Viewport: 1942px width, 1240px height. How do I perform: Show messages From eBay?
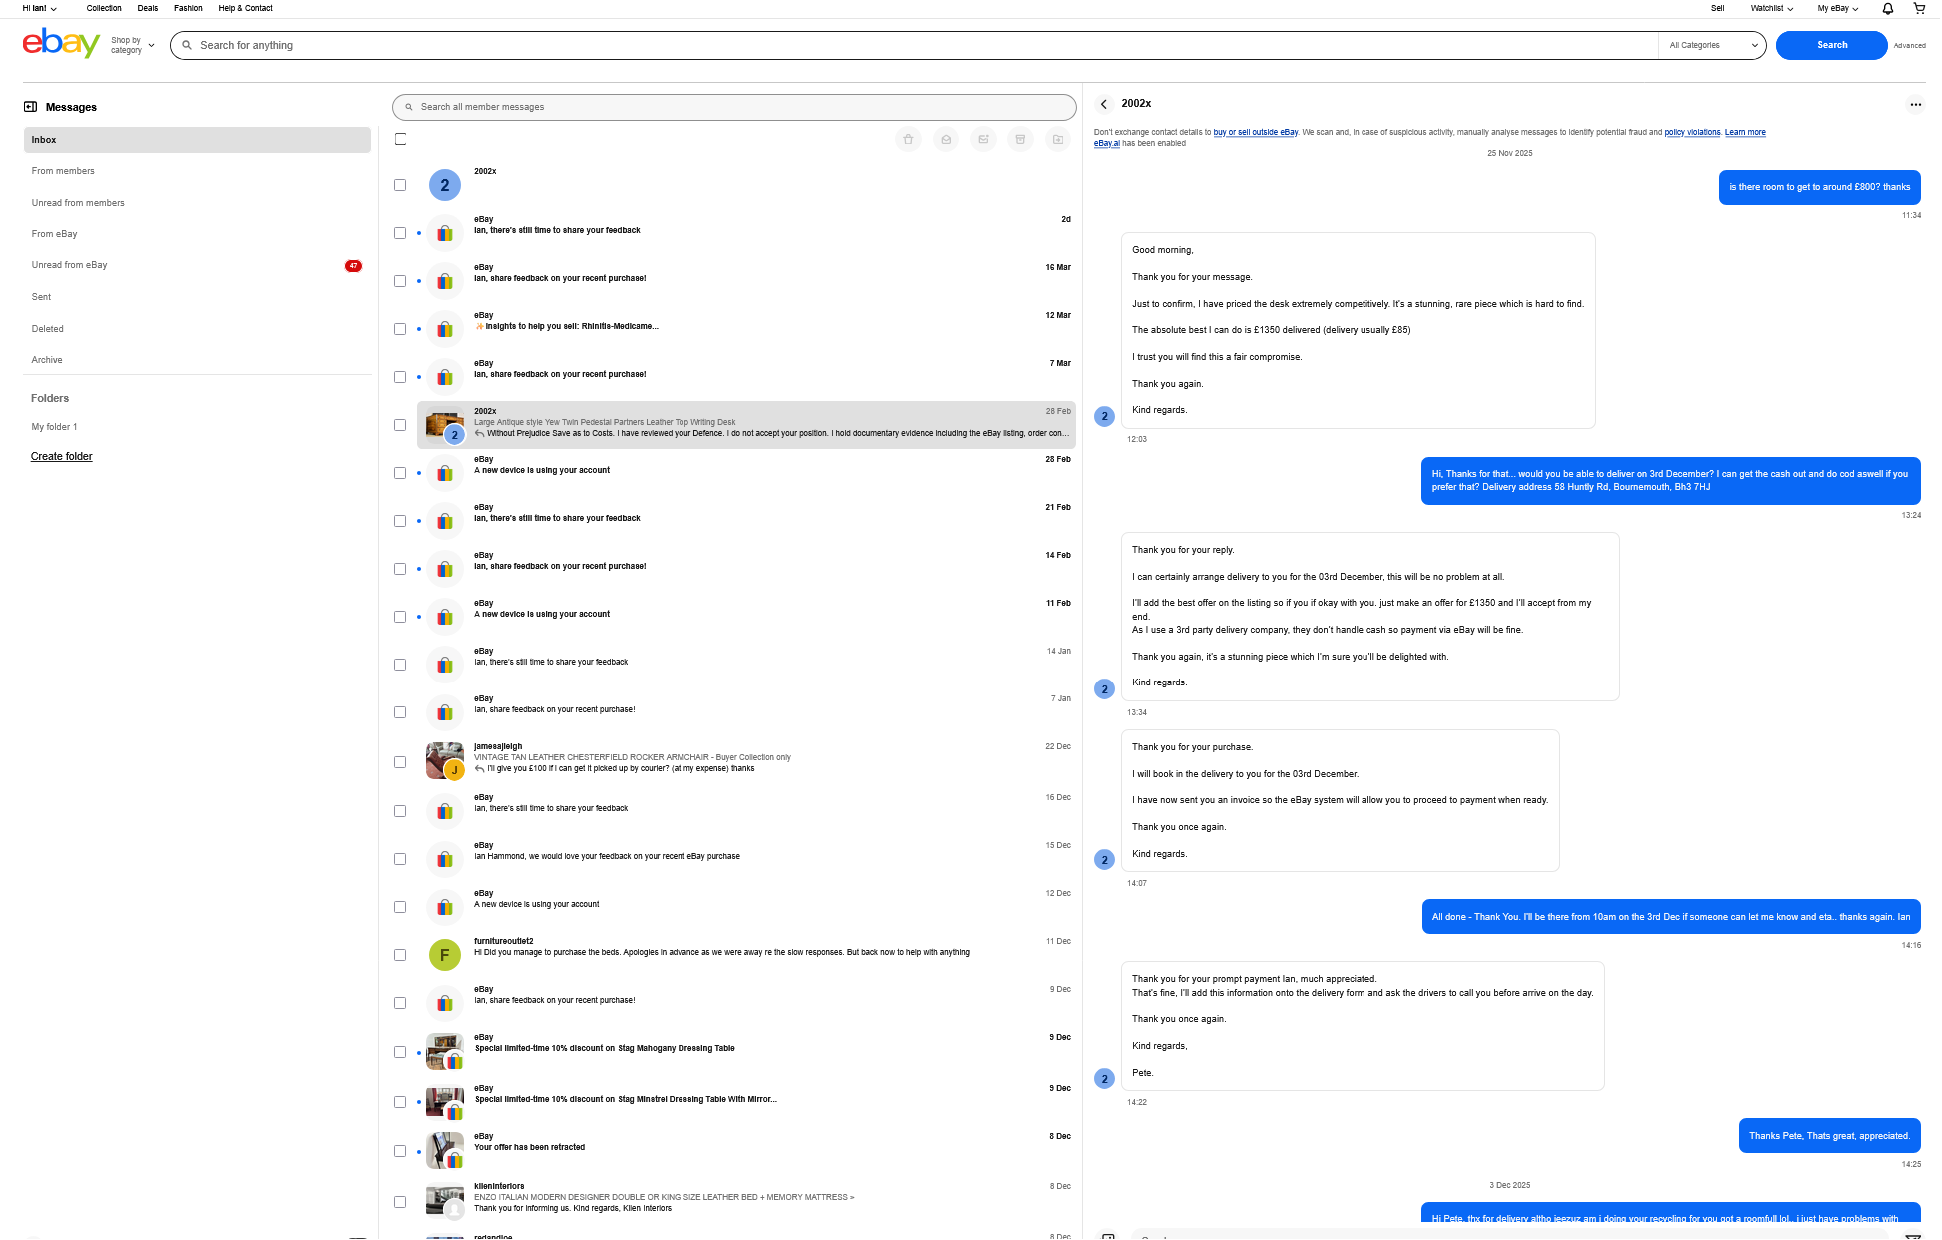[x=54, y=234]
